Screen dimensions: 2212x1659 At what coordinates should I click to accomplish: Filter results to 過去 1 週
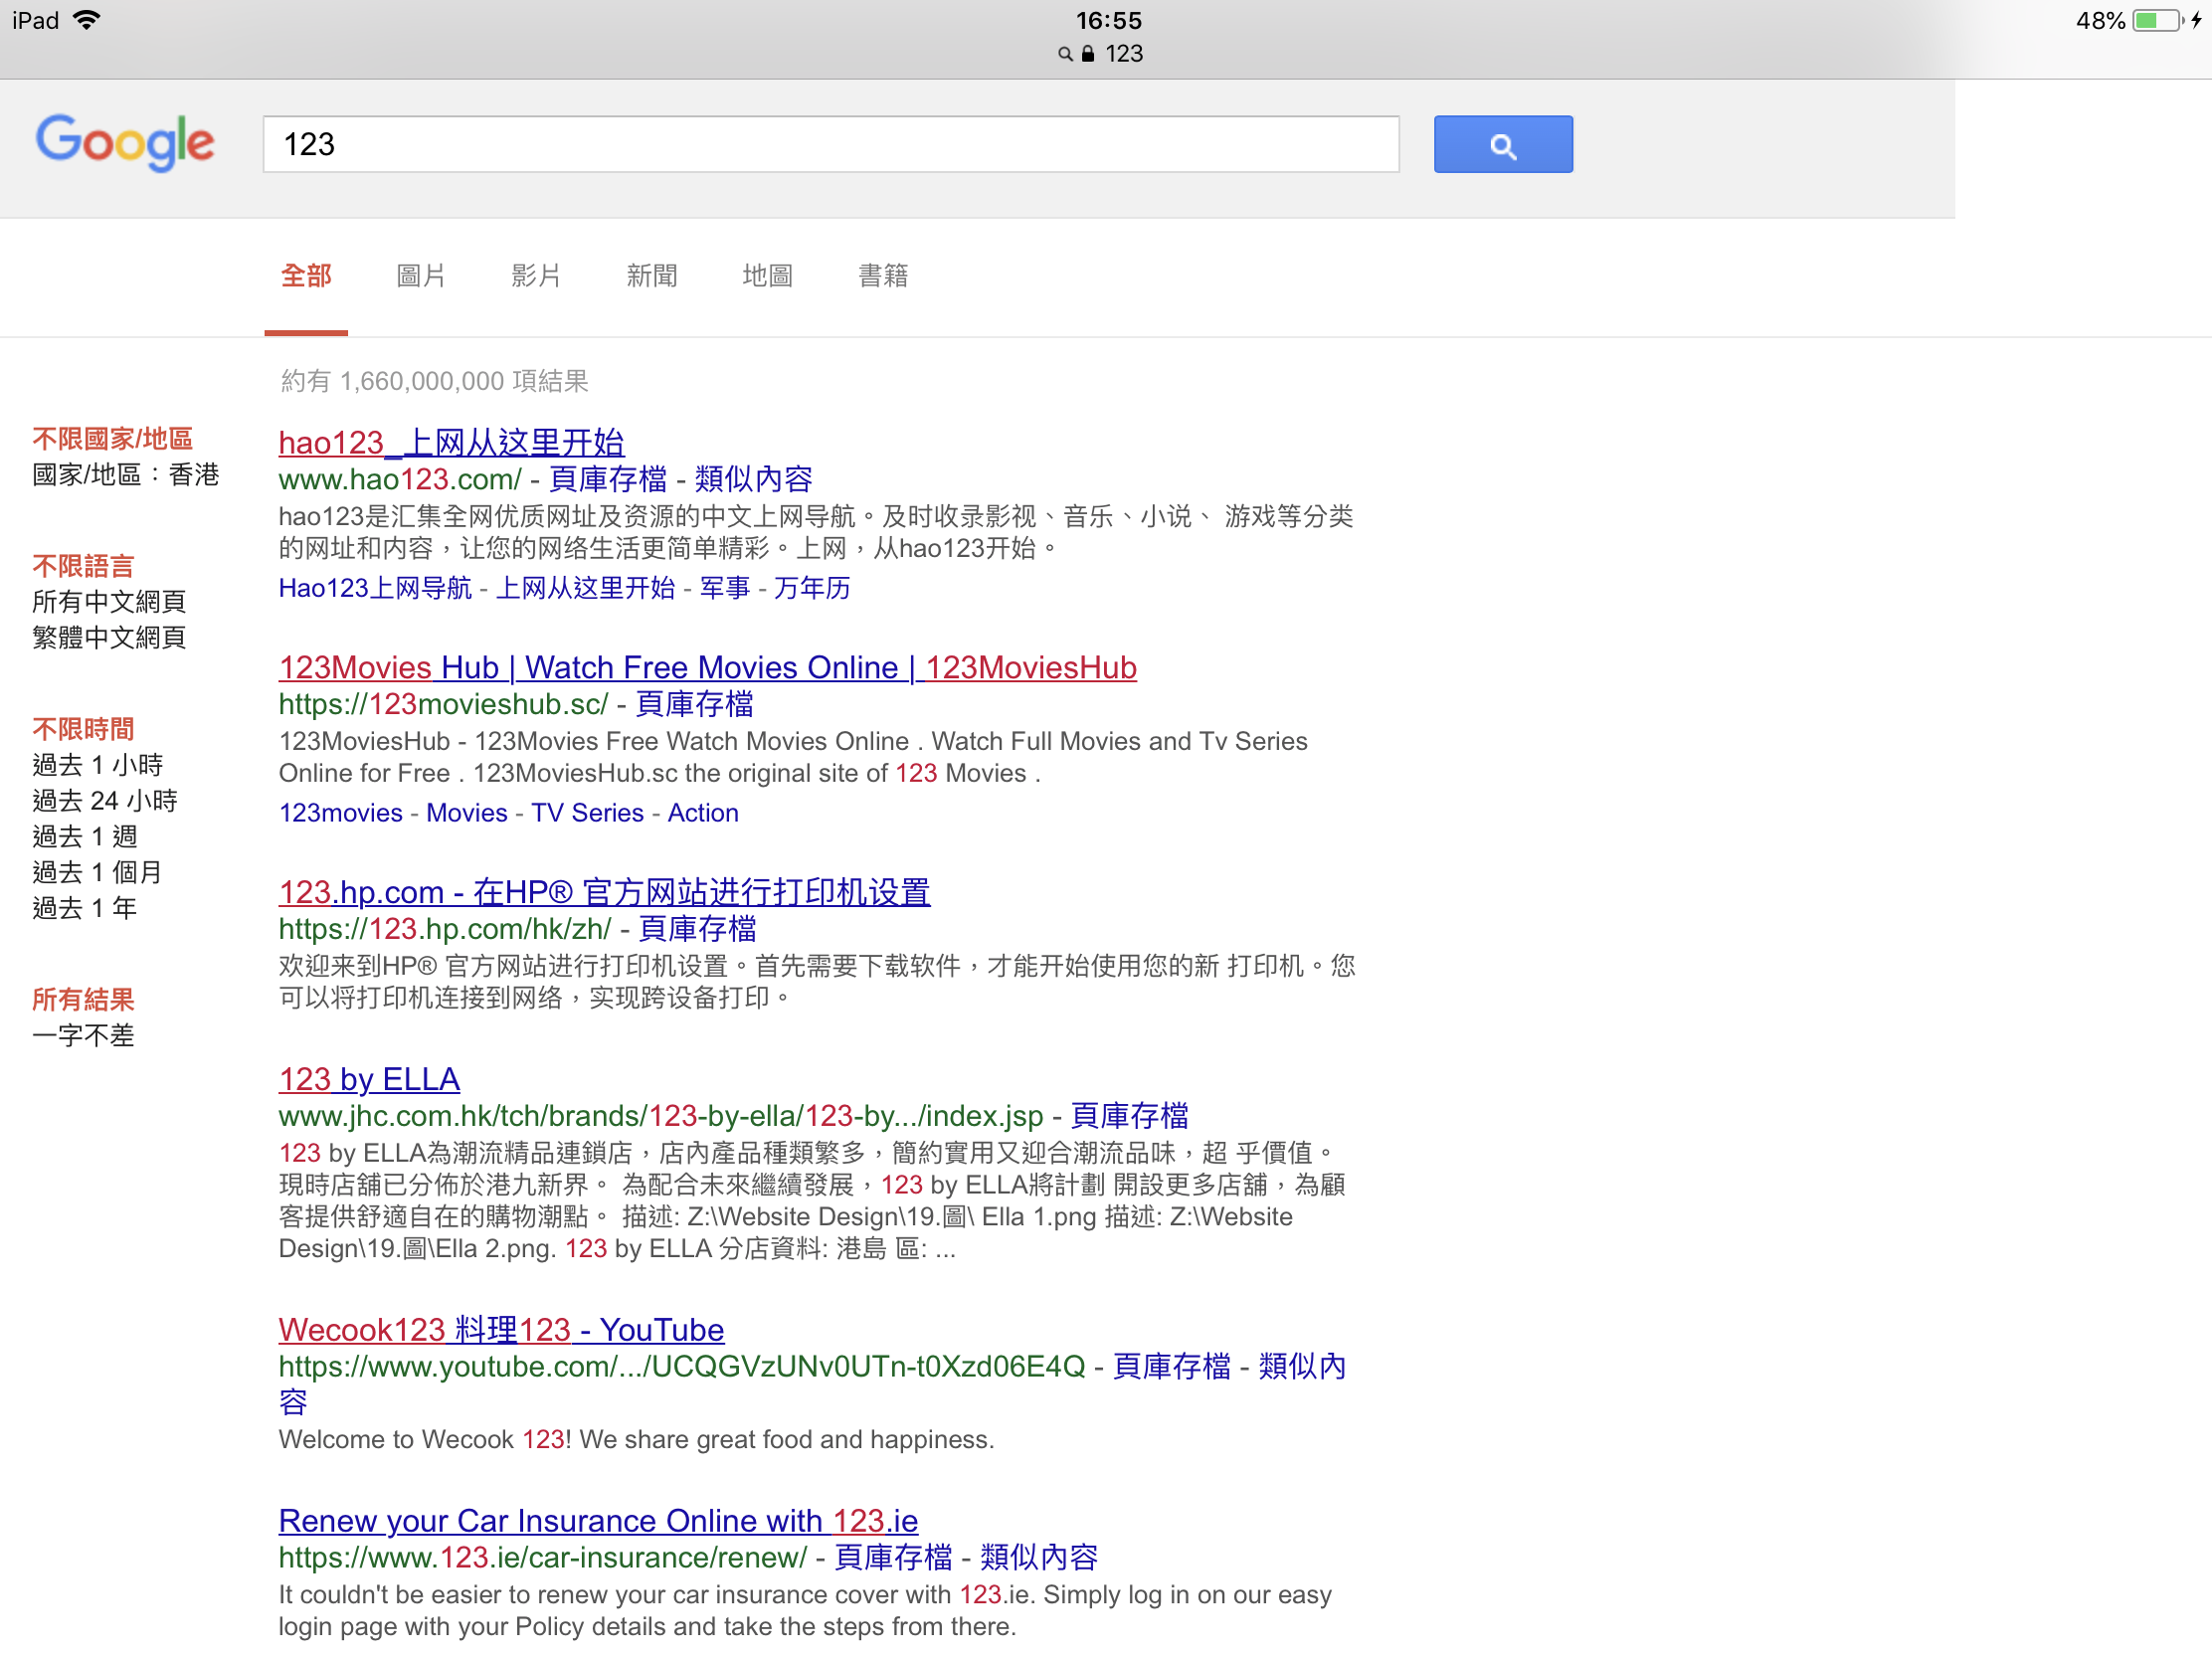pos(85,837)
